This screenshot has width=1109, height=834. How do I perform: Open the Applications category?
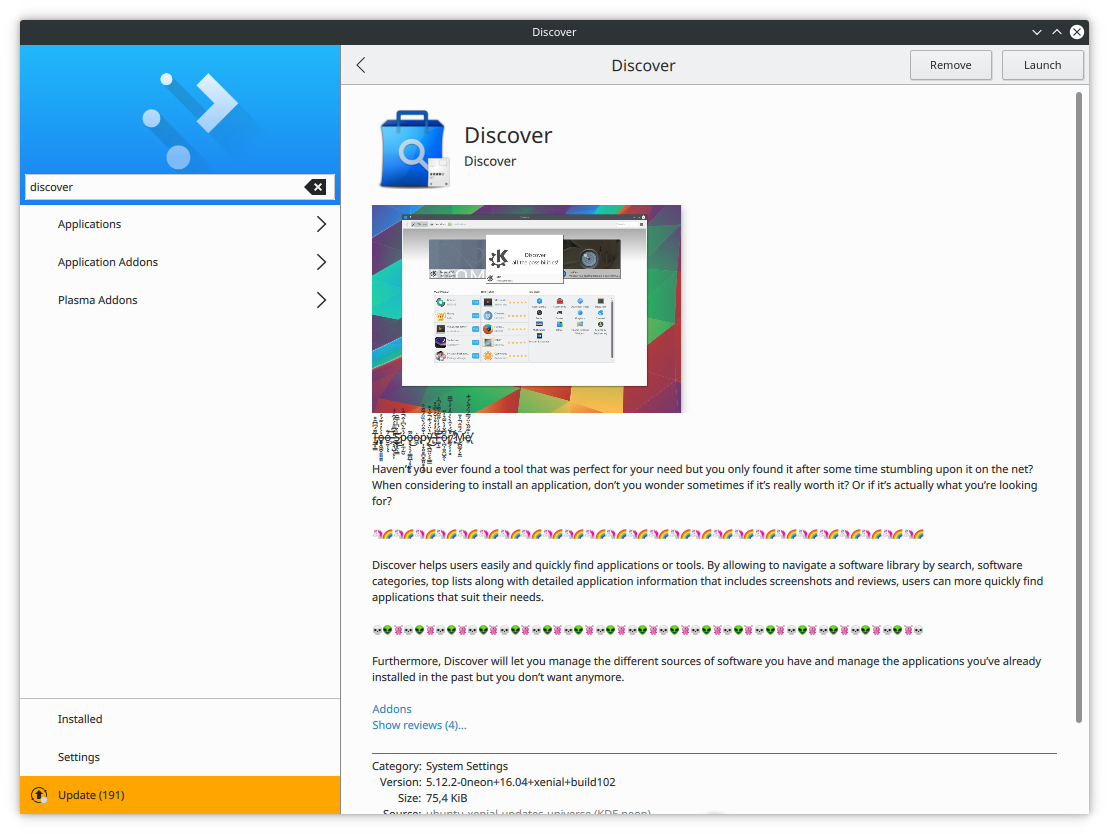[x=180, y=224]
